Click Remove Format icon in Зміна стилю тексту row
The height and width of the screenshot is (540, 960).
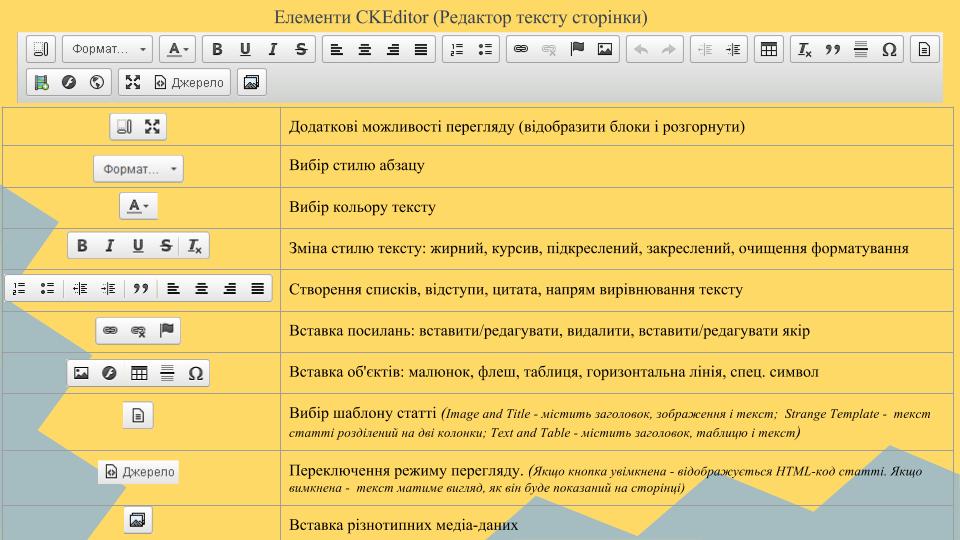pyautogui.click(x=194, y=246)
